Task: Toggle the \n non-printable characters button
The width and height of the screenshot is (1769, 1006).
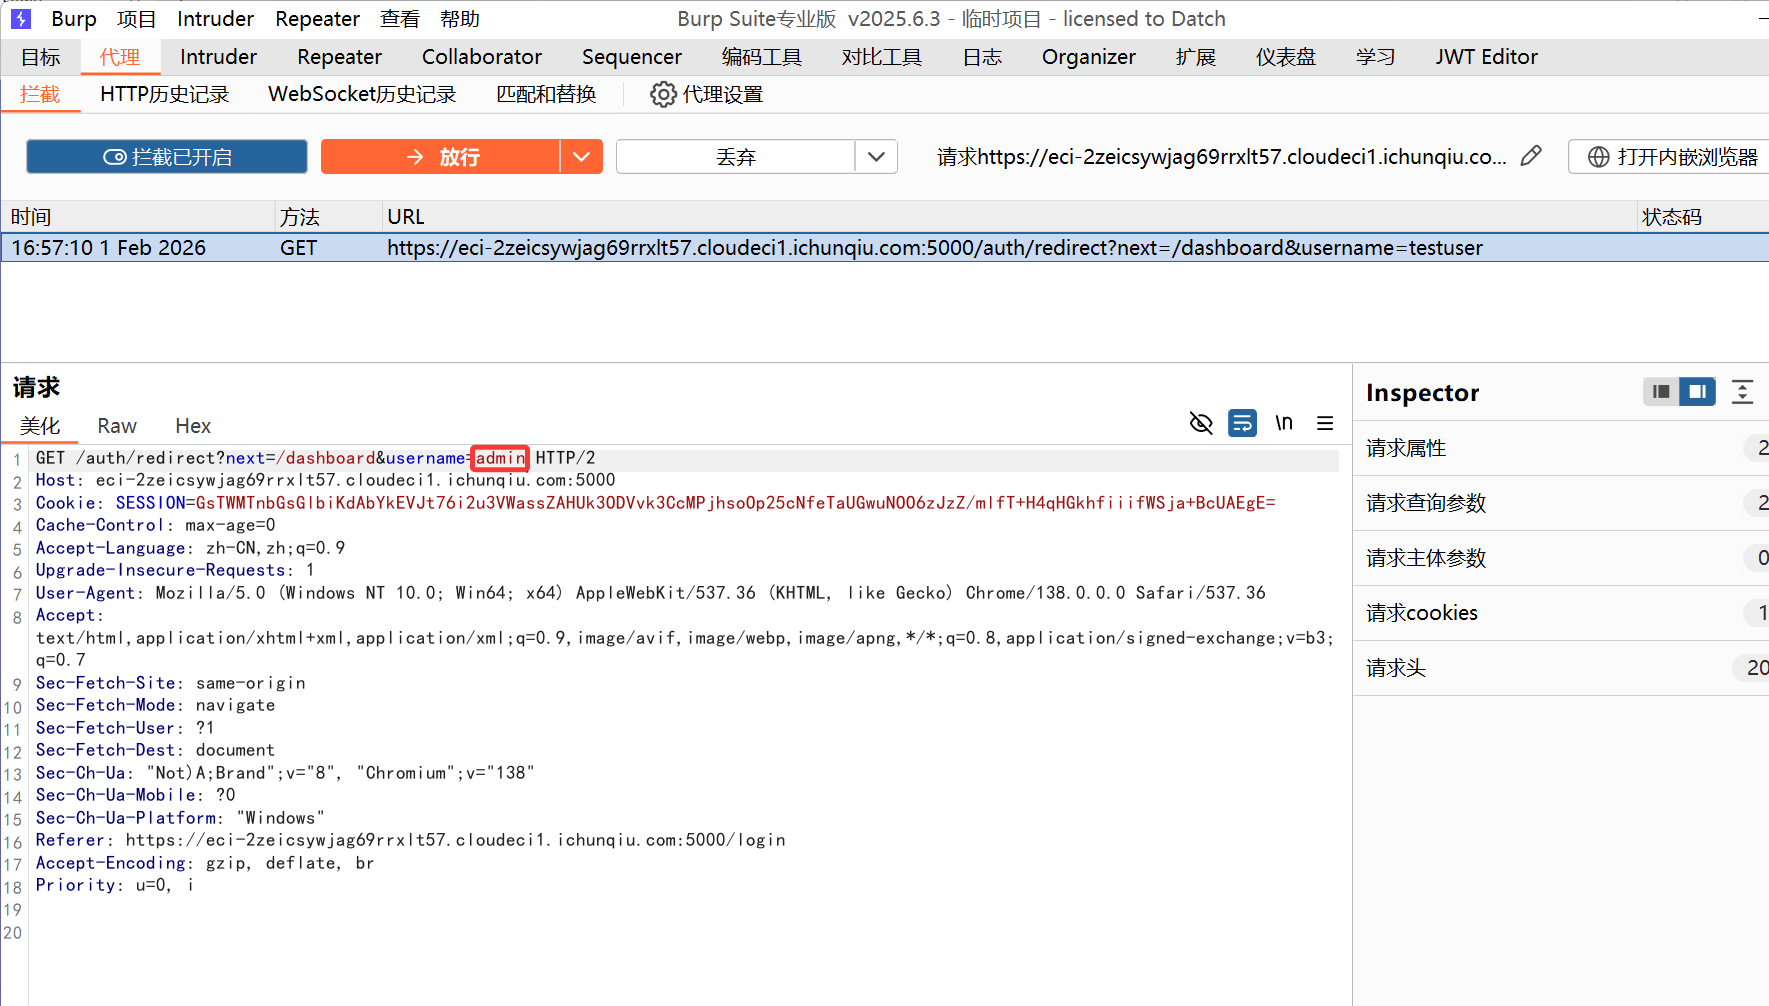Action: click(x=1284, y=423)
